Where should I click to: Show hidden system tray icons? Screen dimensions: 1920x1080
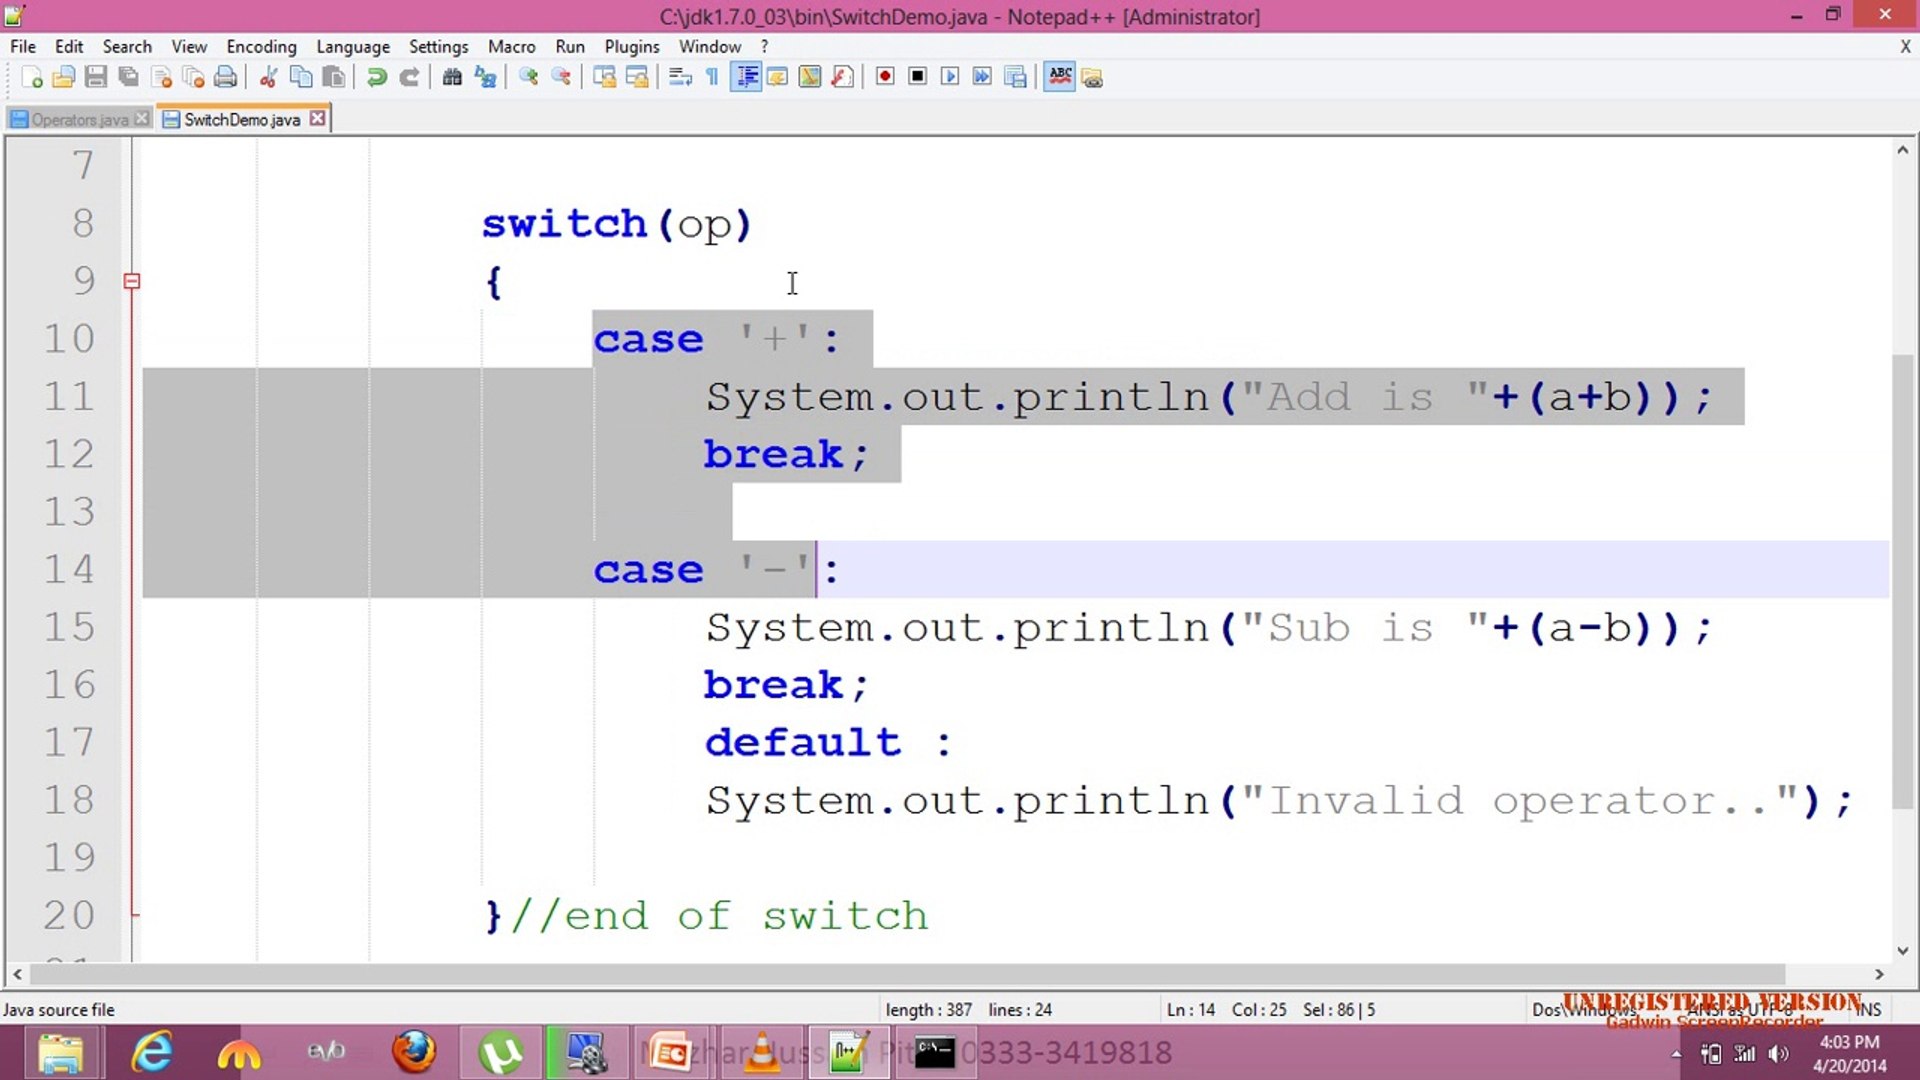coord(1677,1053)
